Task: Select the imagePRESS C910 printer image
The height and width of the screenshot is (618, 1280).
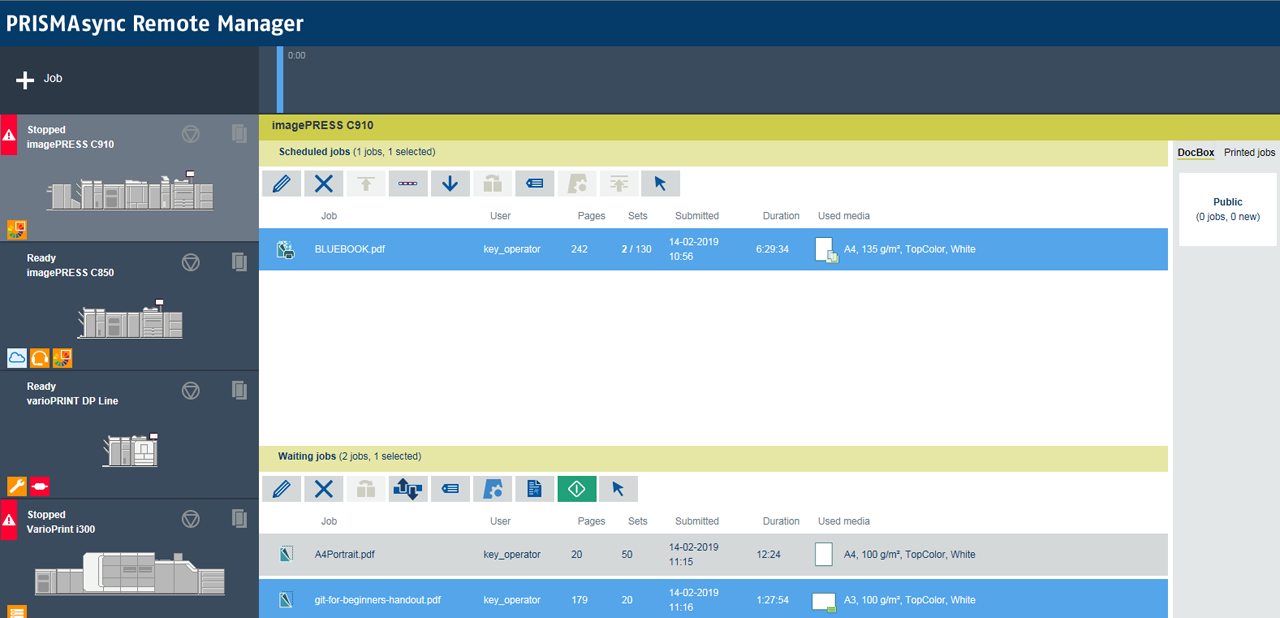Action: click(x=129, y=193)
